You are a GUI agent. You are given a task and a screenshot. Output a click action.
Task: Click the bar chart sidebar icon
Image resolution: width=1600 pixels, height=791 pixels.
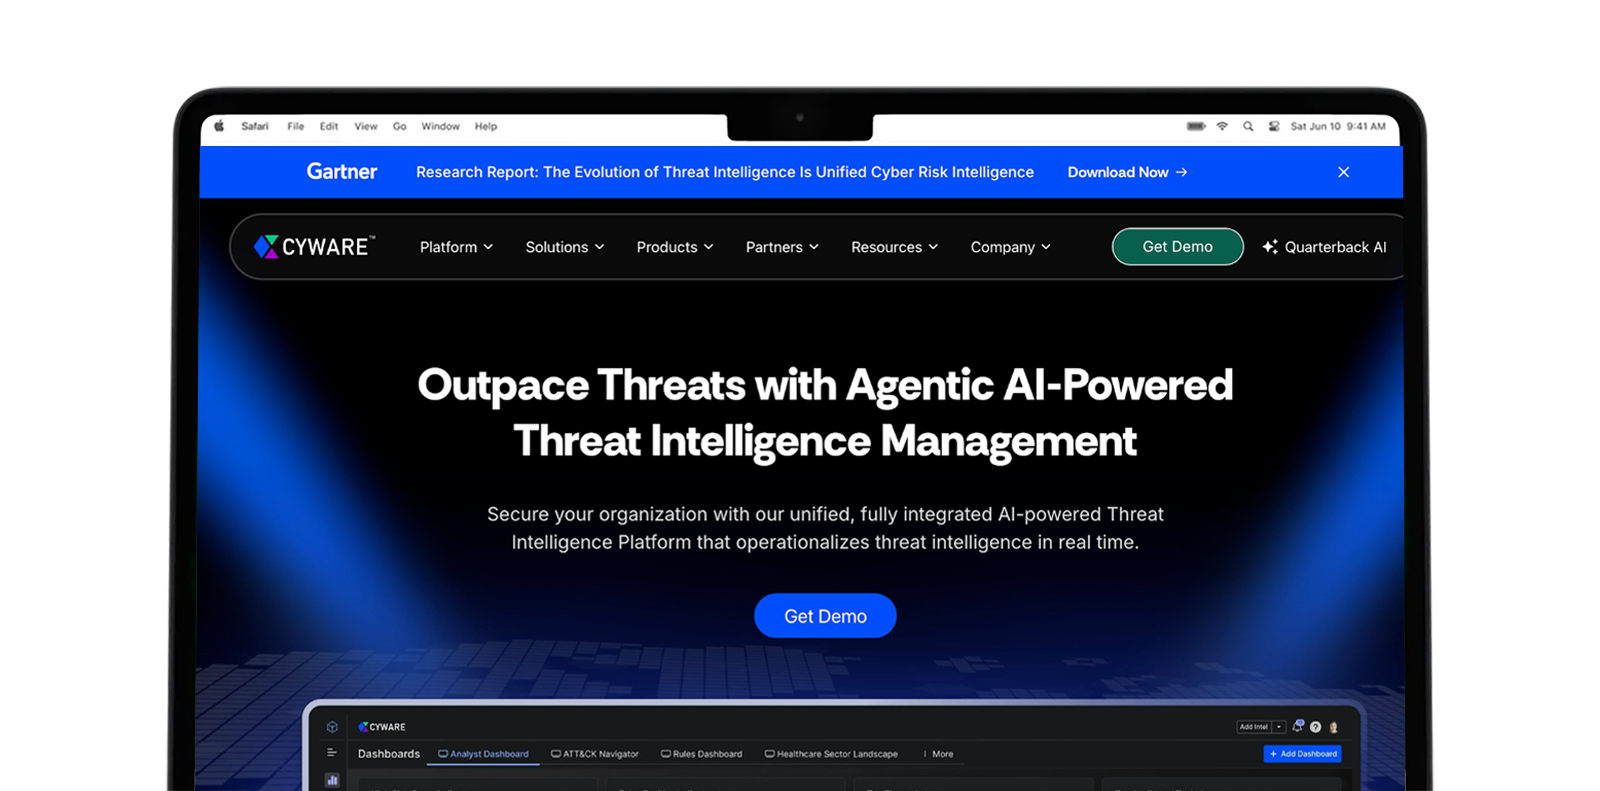pos(332,780)
